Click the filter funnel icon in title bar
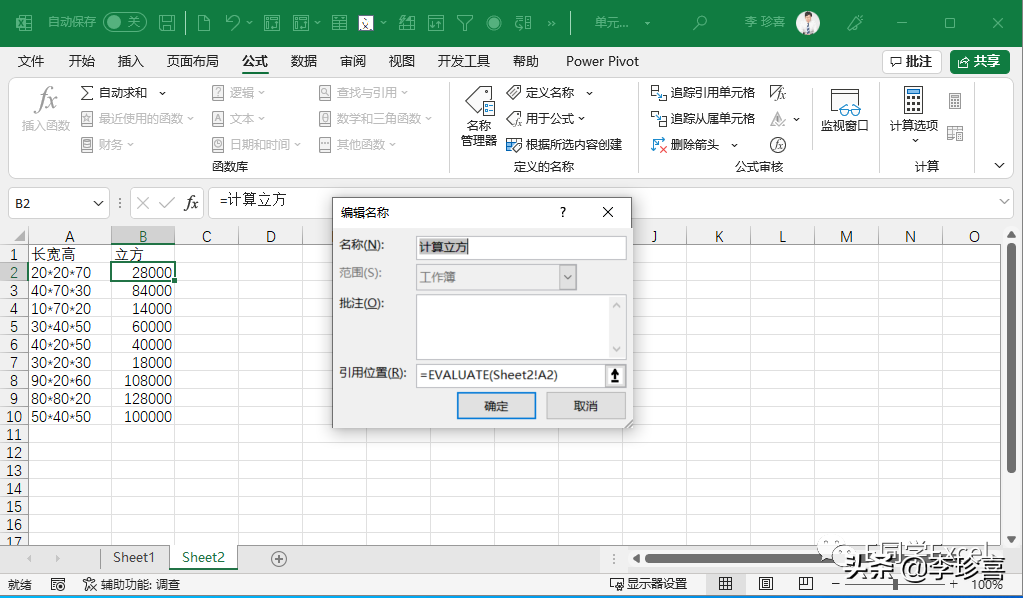 (x=465, y=23)
